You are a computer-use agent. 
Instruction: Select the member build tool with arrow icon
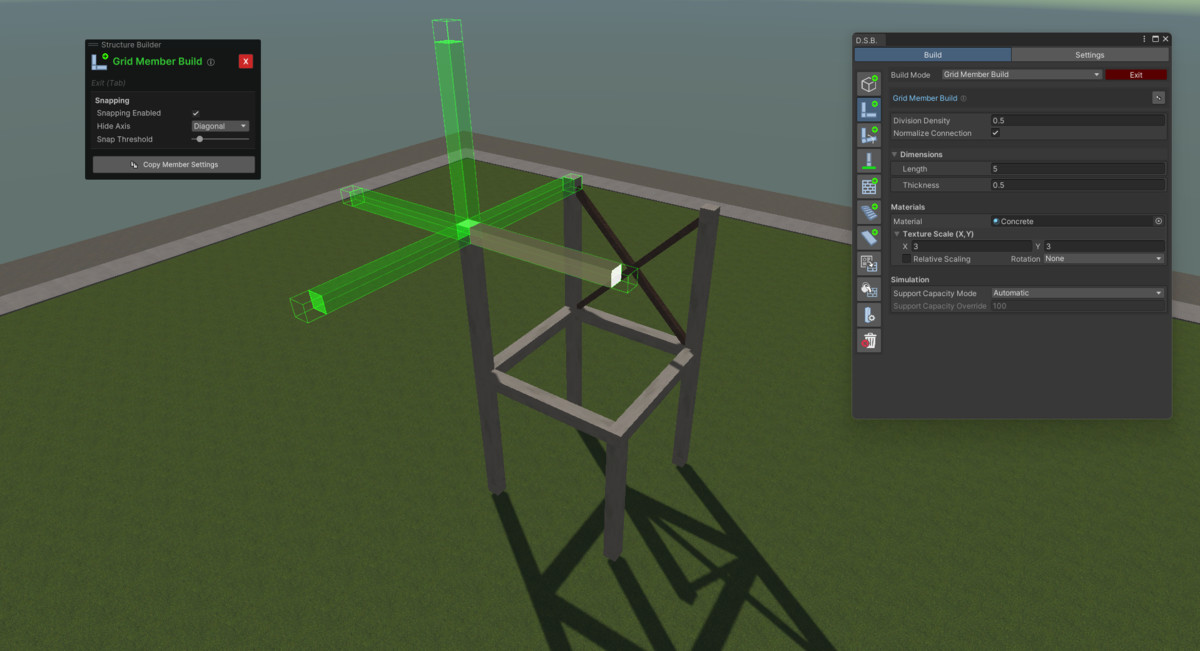pyautogui.click(x=869, y=135)
